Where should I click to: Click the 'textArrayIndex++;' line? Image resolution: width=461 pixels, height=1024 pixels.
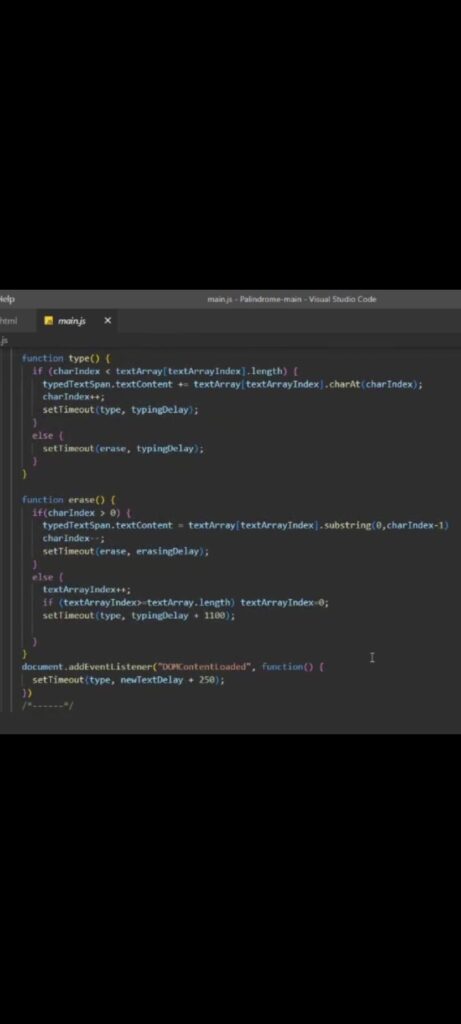pos(86,589)
